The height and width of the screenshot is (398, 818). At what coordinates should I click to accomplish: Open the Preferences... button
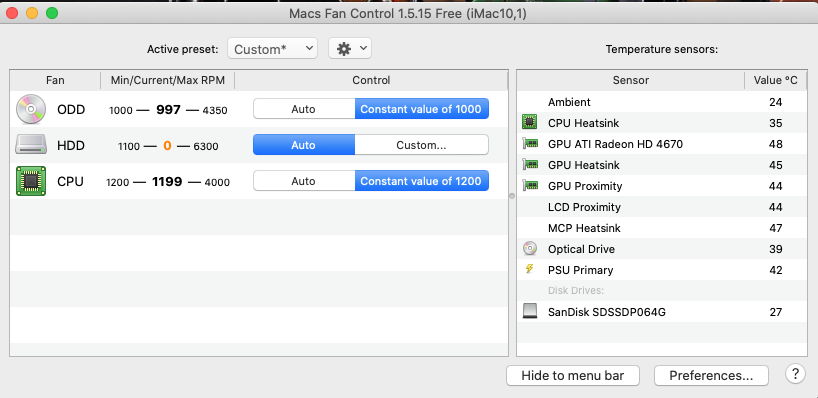pyautogui.click(x=711, y=375)
